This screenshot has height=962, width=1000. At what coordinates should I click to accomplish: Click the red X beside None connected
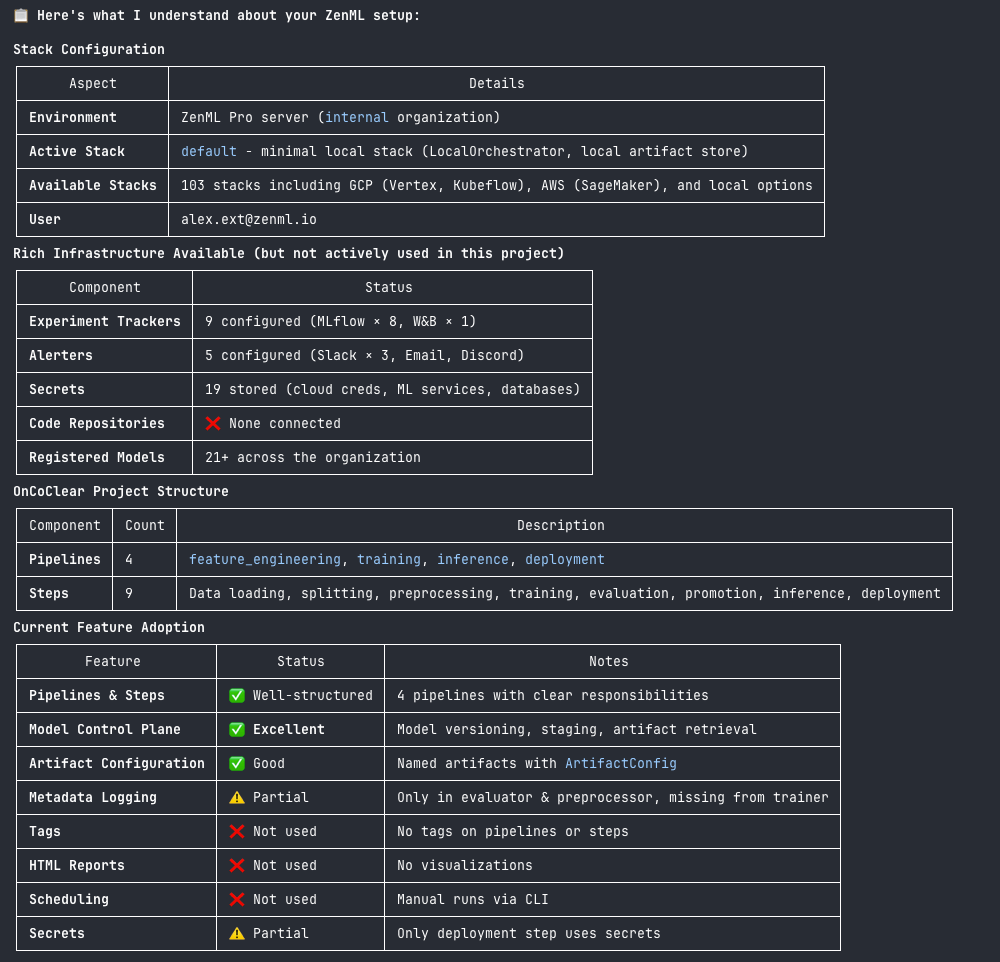tap(213, 423)
